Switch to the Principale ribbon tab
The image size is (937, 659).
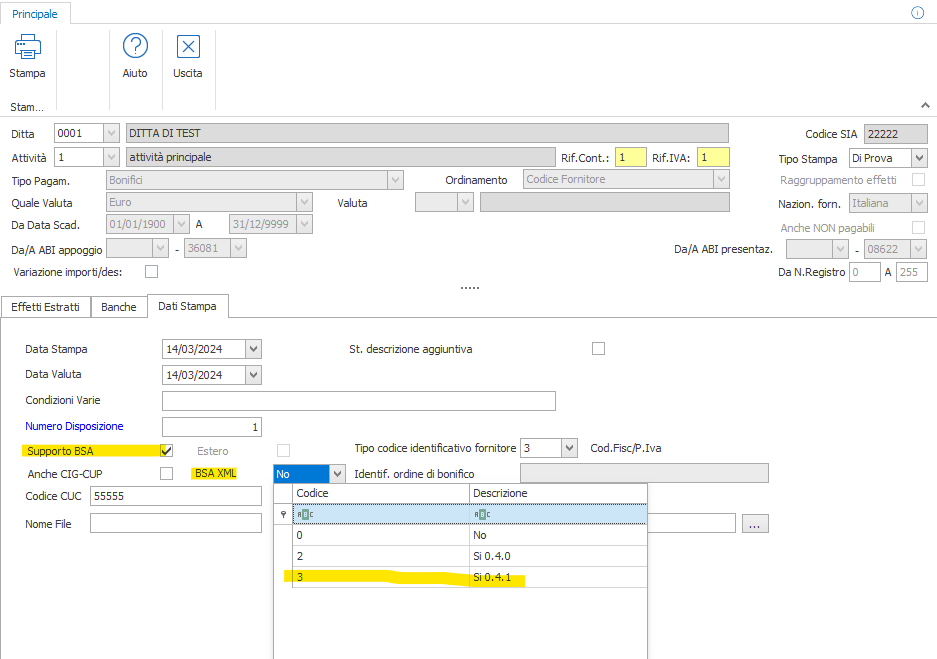pyautogui.click(x=35, y=13)
